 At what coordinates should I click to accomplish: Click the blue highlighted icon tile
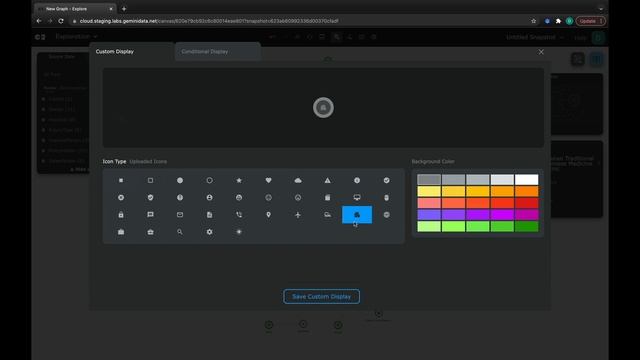click(357, 215)
